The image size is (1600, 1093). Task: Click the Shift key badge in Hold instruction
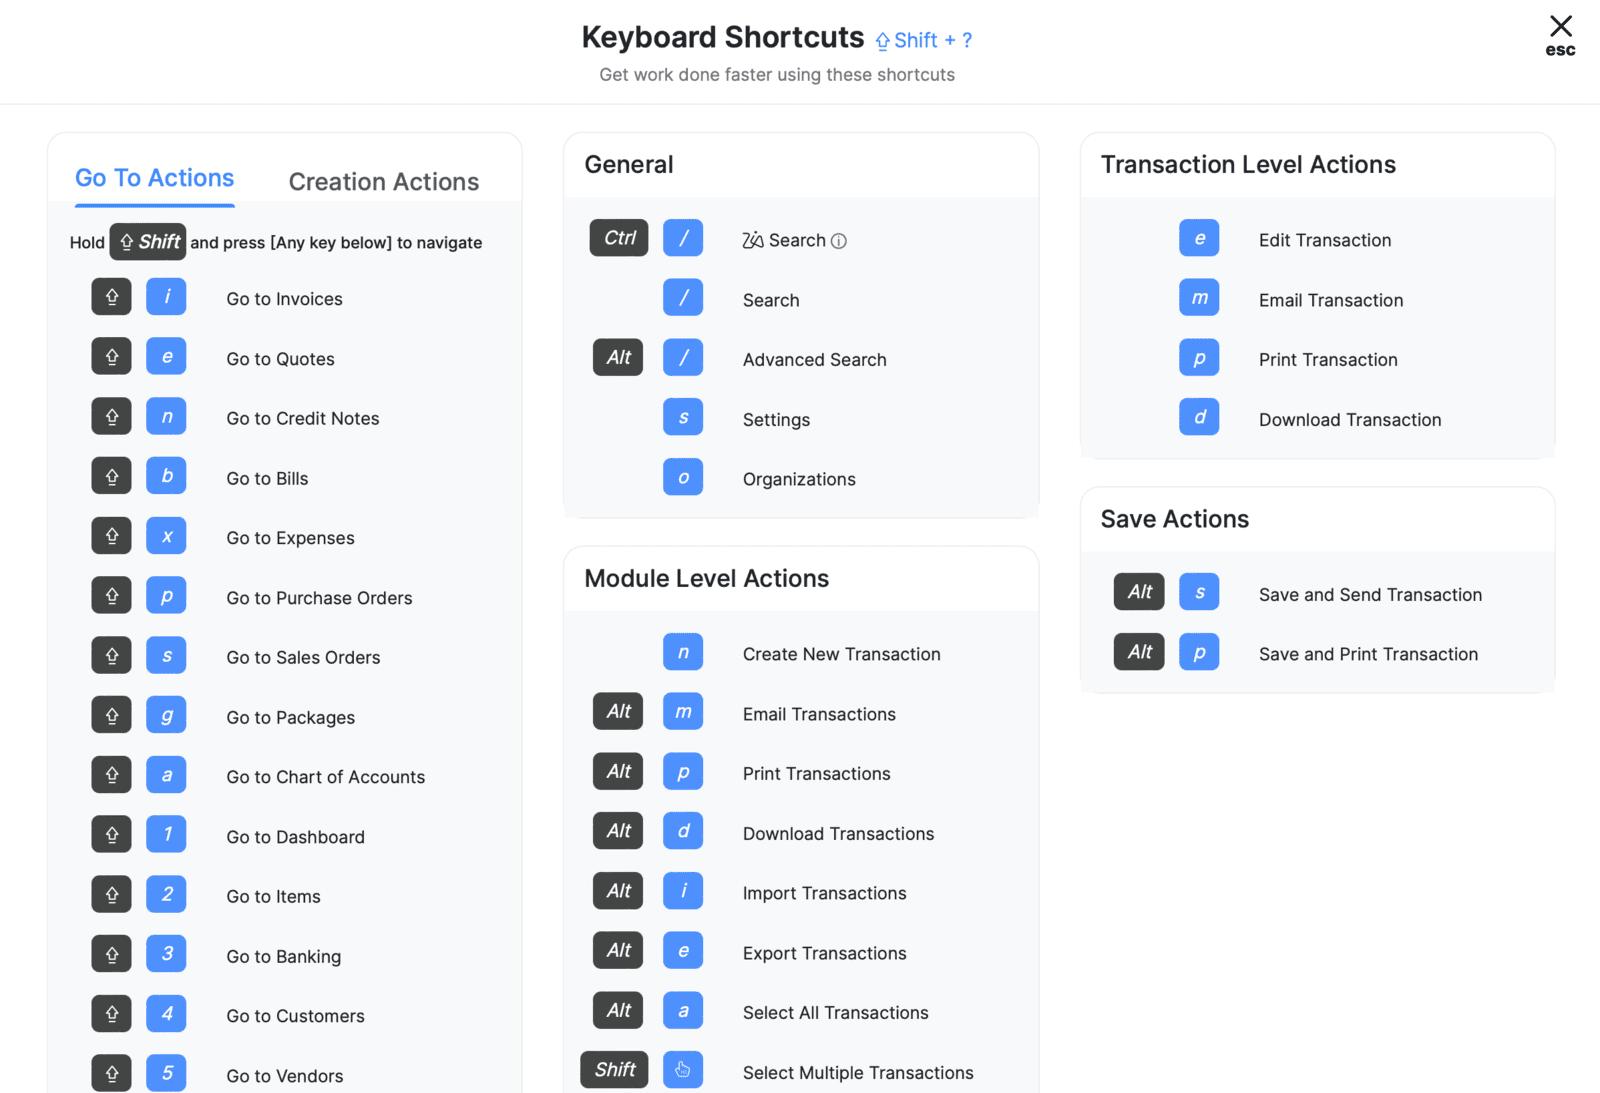148,242
